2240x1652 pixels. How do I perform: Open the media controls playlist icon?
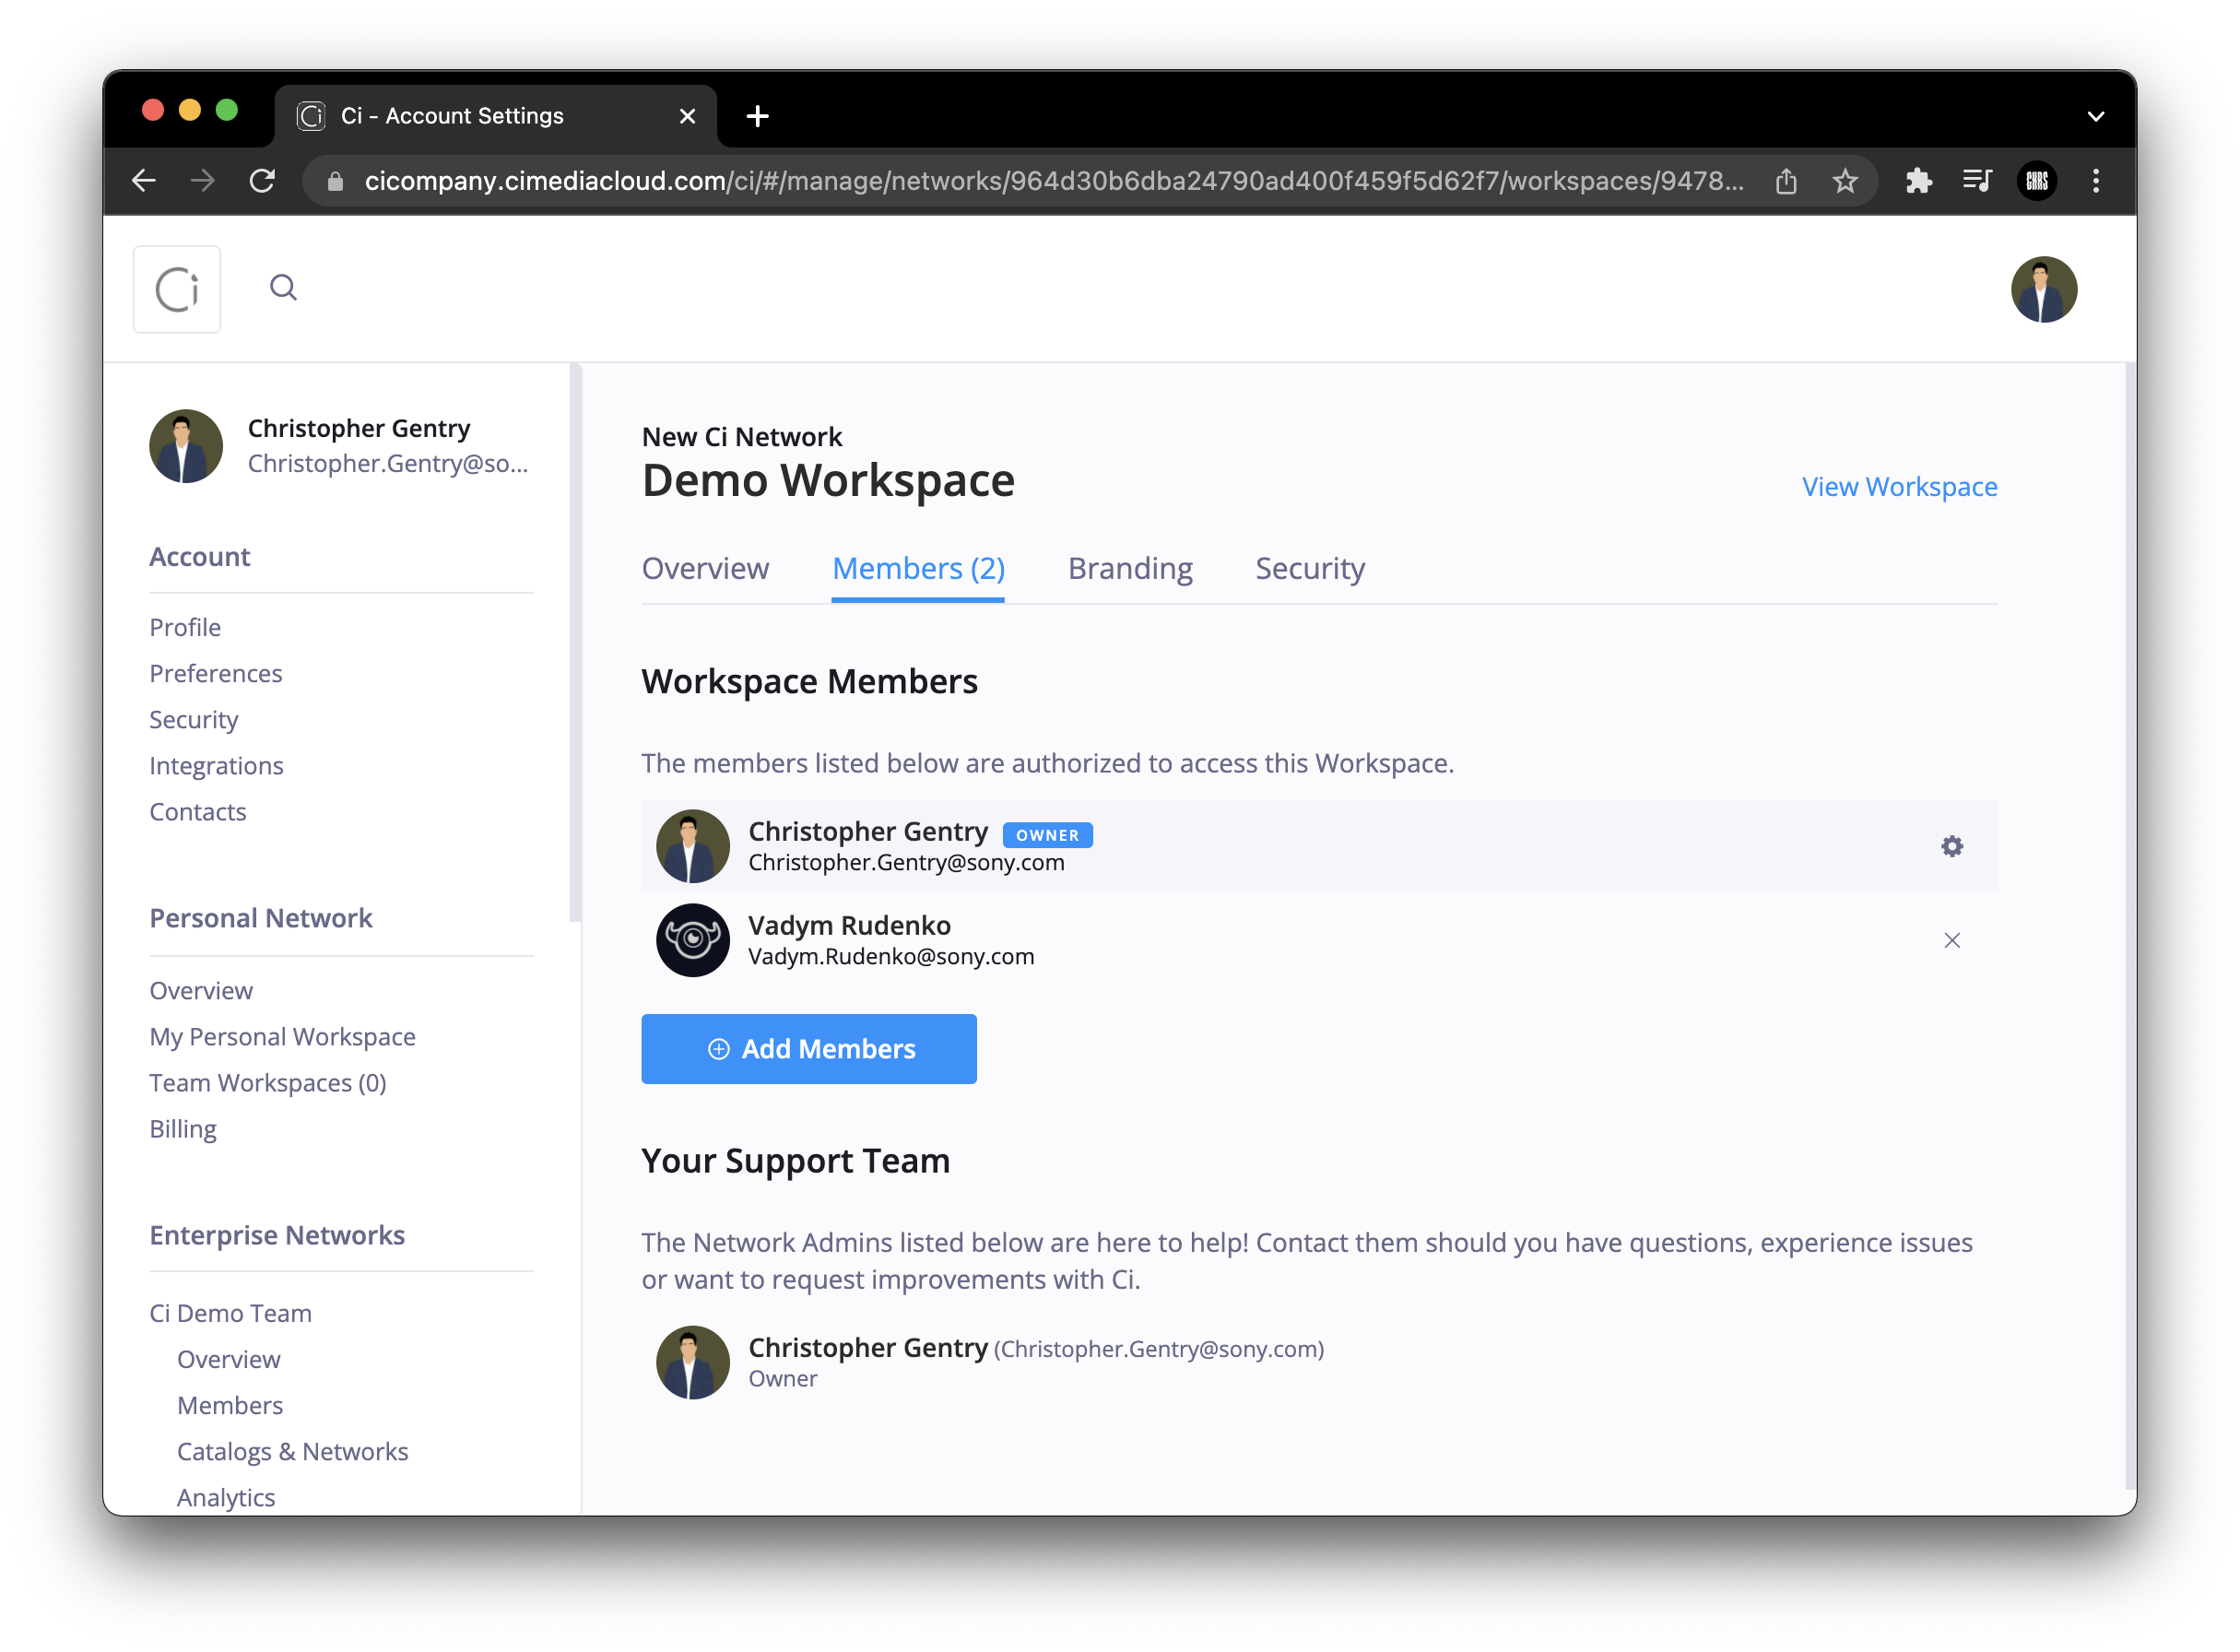click(x=1977, y=181)
